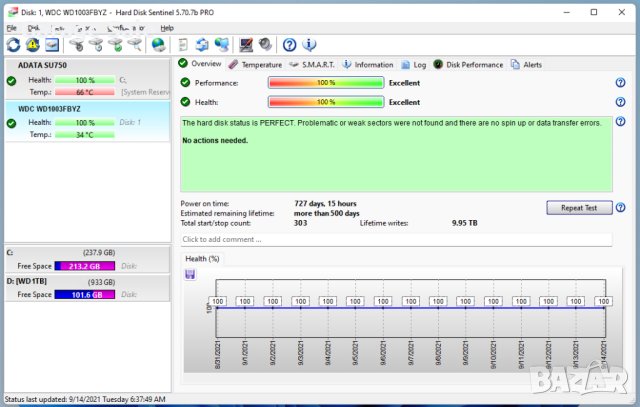The width and height of the screenshot is (640, 407).
Task: Click help icon next to Performance bar
Action: 620,83
